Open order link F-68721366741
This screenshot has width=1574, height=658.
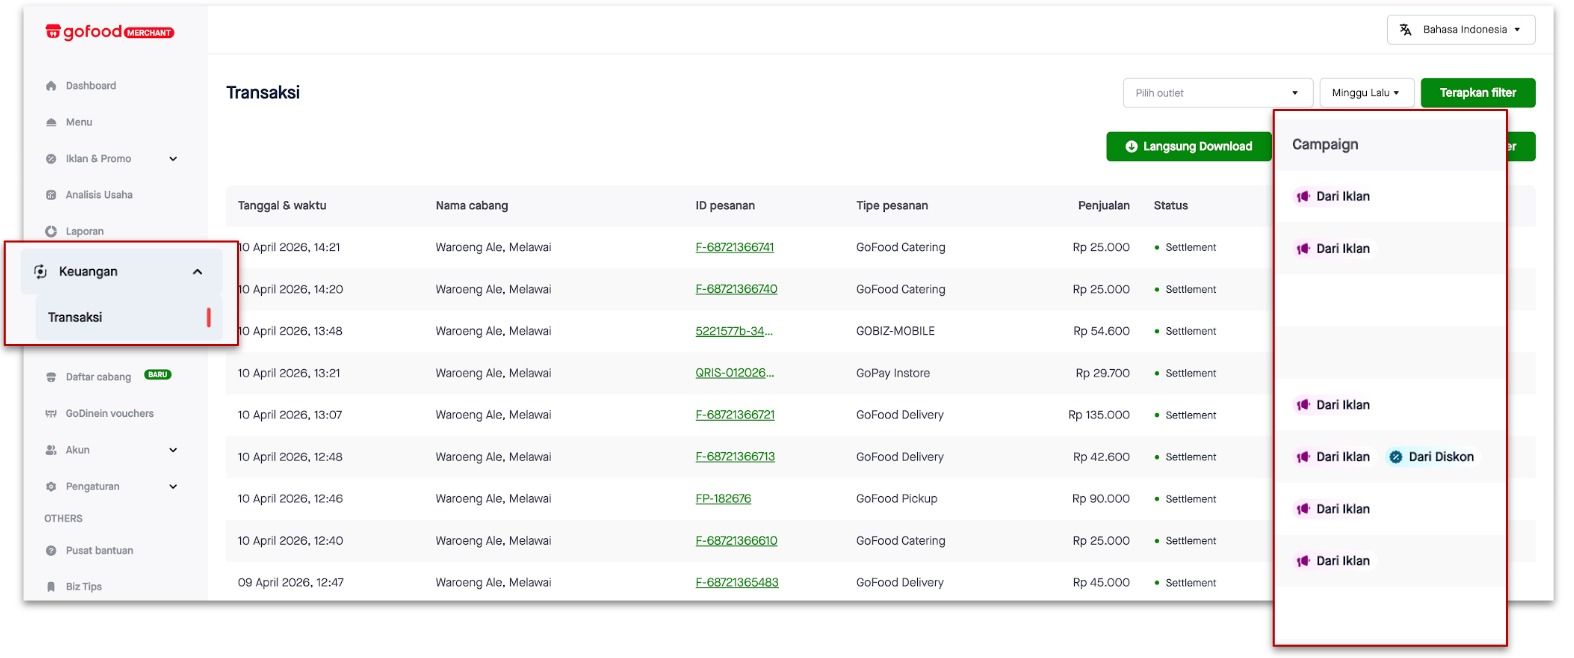(x=735, y=248)
